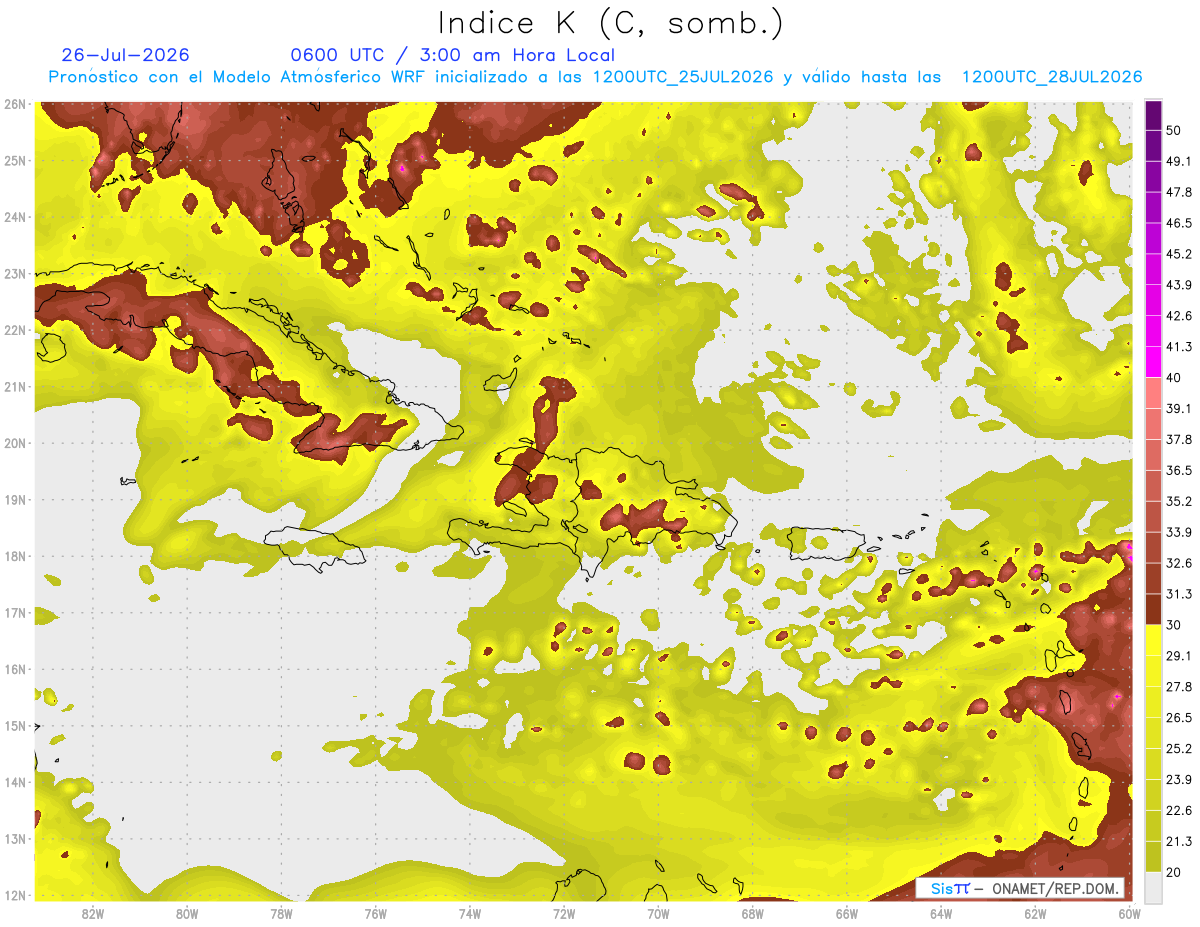Click the '0600 UTC / 3:00 am Hora Local' time label
The width and height of the screenshot is (1200, 927).
coord(452,55)
